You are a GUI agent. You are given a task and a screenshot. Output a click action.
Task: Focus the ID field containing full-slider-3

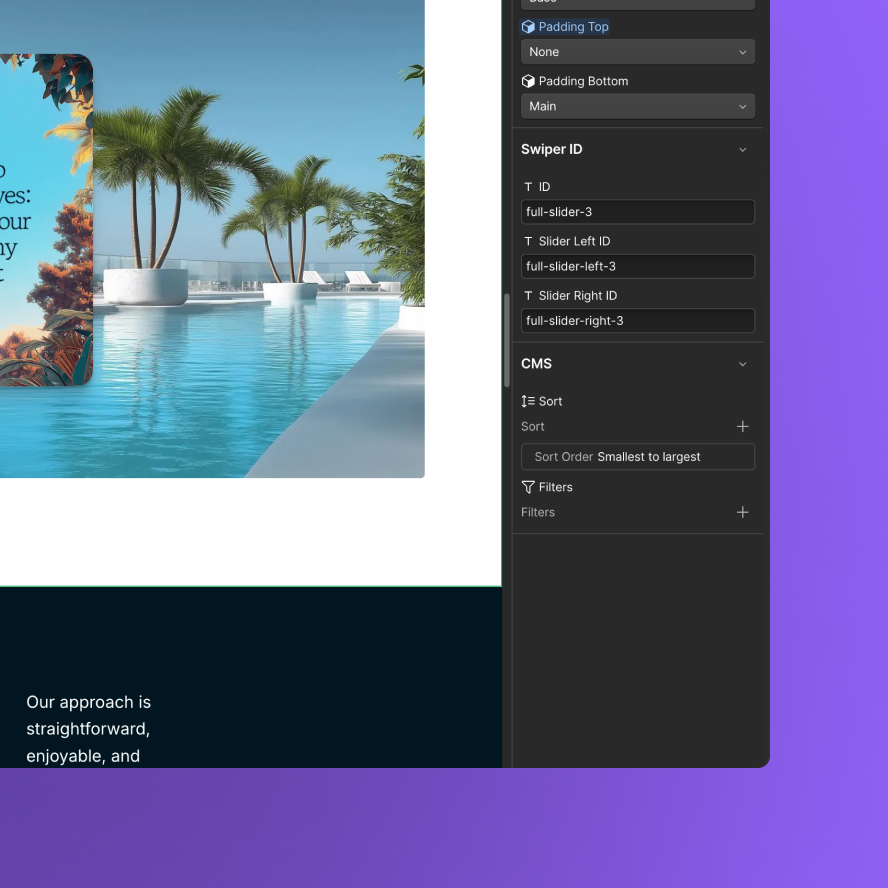[637, 212]
